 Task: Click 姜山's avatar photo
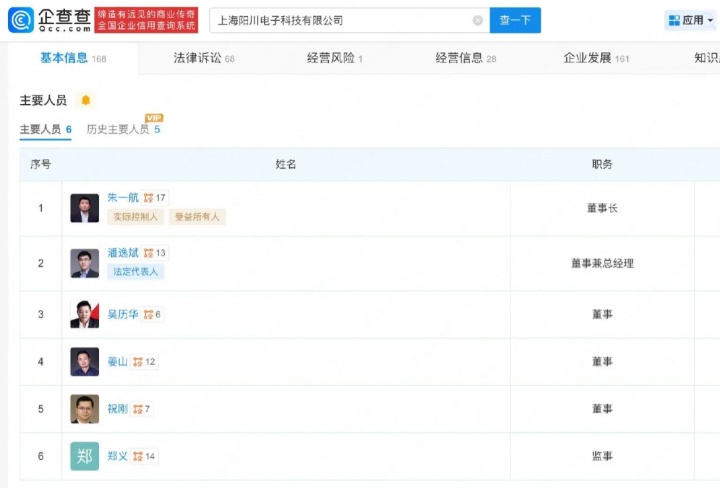click(x=84, y=361)
